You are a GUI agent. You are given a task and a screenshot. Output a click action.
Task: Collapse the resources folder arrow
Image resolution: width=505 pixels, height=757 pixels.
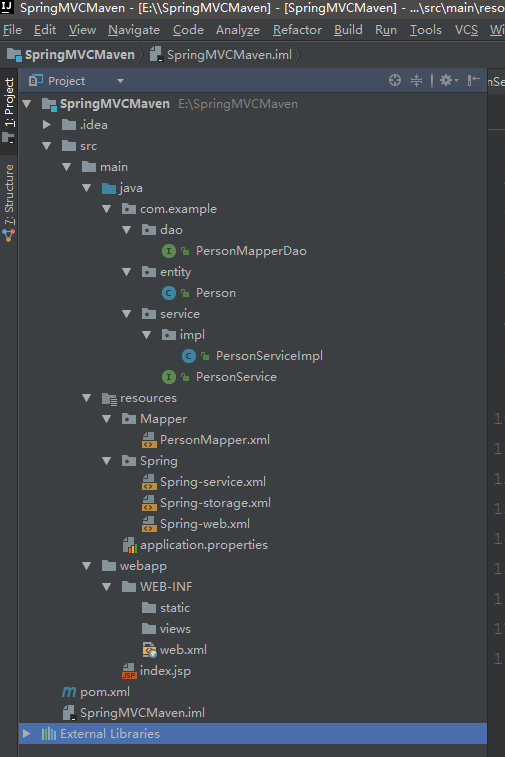[x=87, y=398]
